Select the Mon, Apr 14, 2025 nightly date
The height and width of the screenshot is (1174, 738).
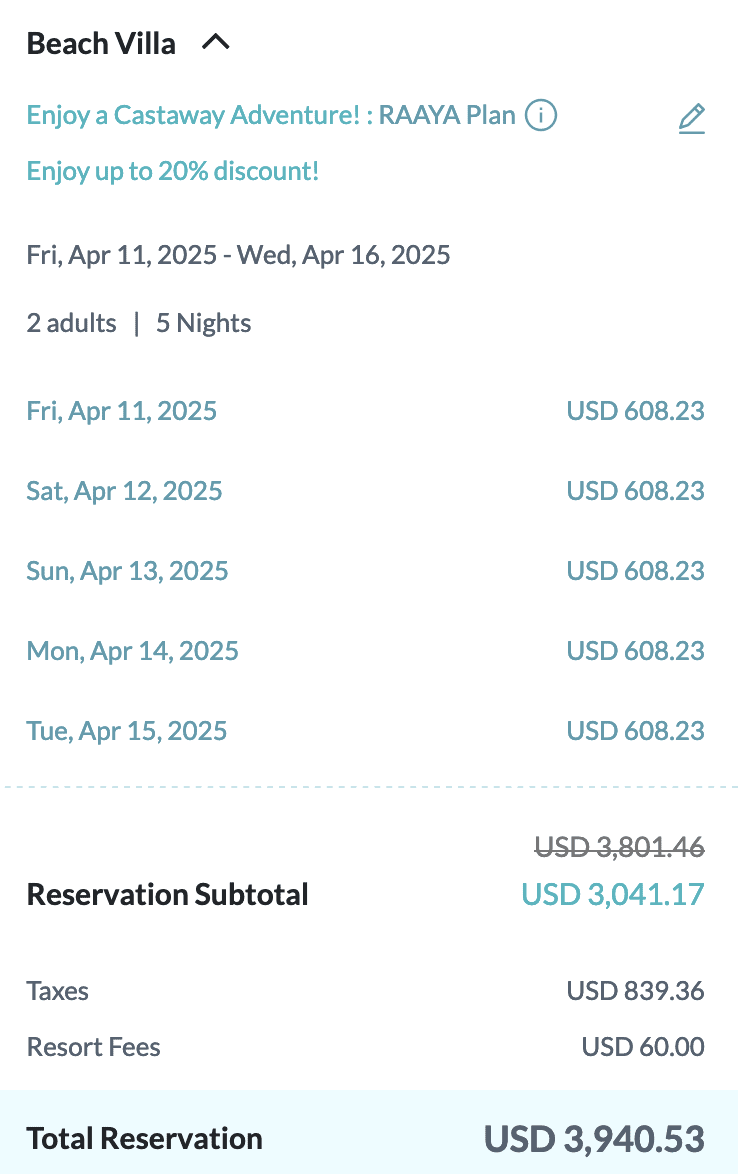(132, 651)
